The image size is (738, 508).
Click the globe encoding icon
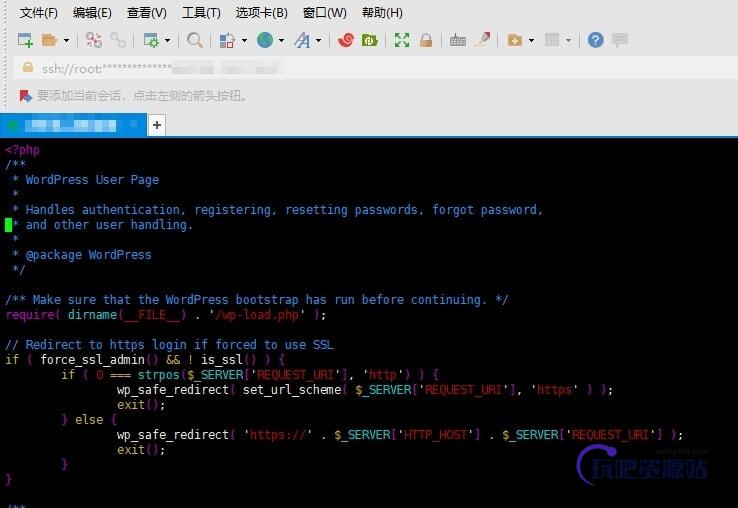[265, 40]
